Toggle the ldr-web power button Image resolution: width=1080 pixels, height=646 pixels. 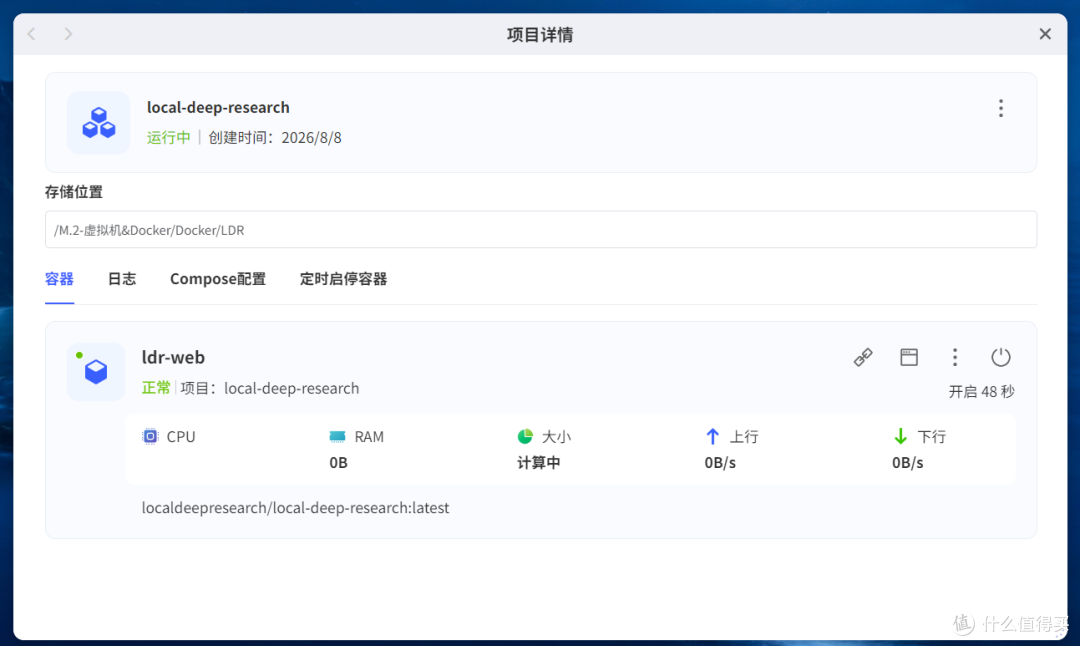[1001, 357]
